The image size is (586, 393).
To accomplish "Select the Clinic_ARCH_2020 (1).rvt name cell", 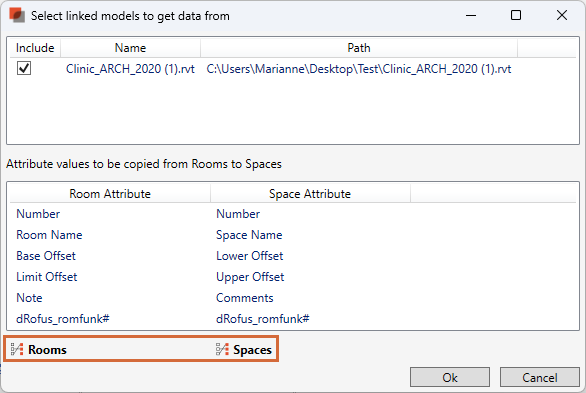I will tap(130, 69).
